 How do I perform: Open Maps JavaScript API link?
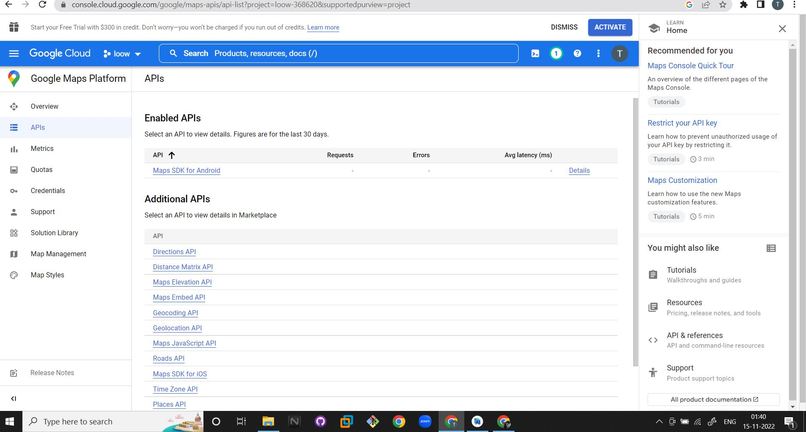tap(185, 344)
